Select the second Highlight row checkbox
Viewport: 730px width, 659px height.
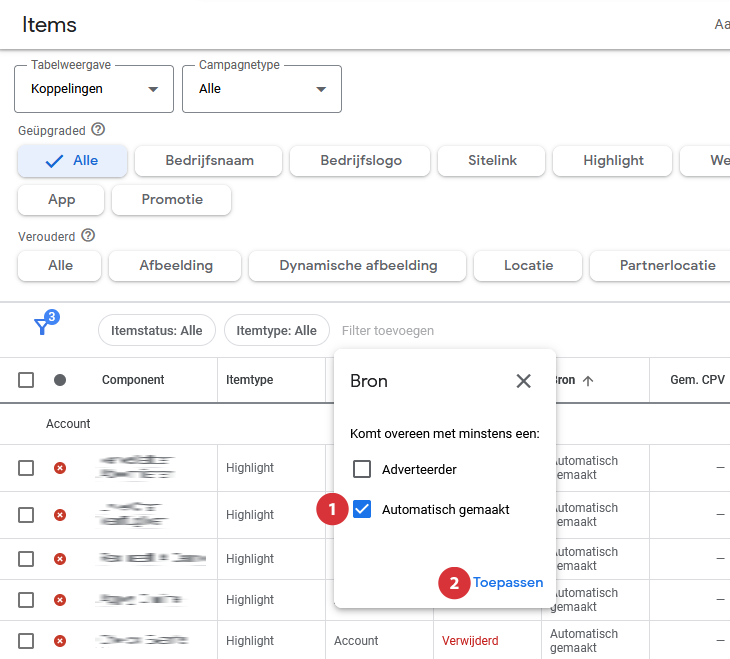(x=26, y=515)
